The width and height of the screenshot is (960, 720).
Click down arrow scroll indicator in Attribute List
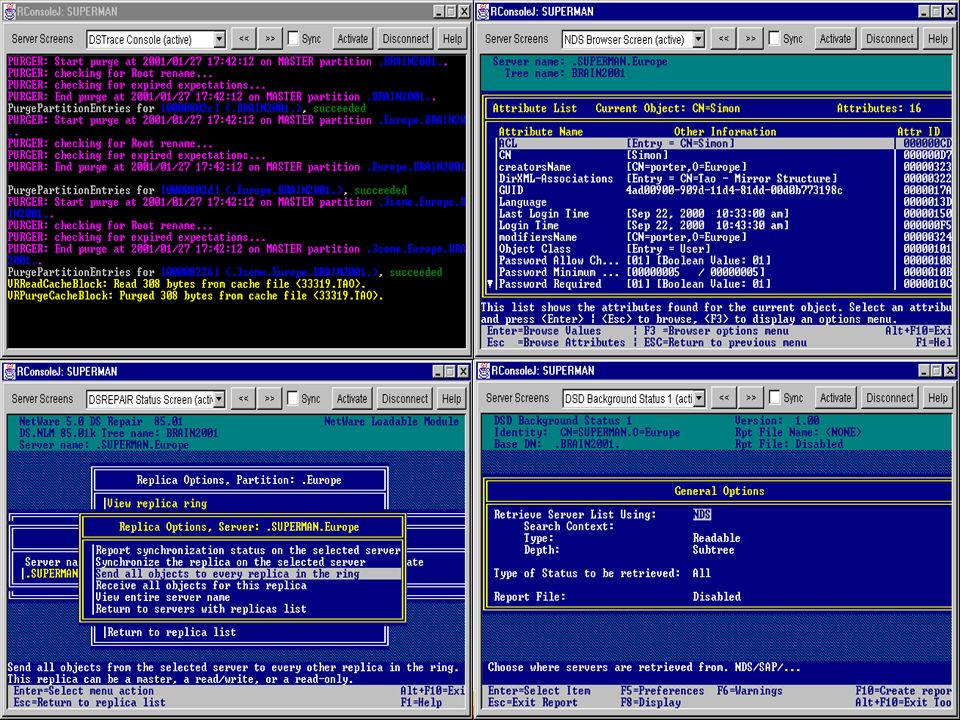point(490,283)
